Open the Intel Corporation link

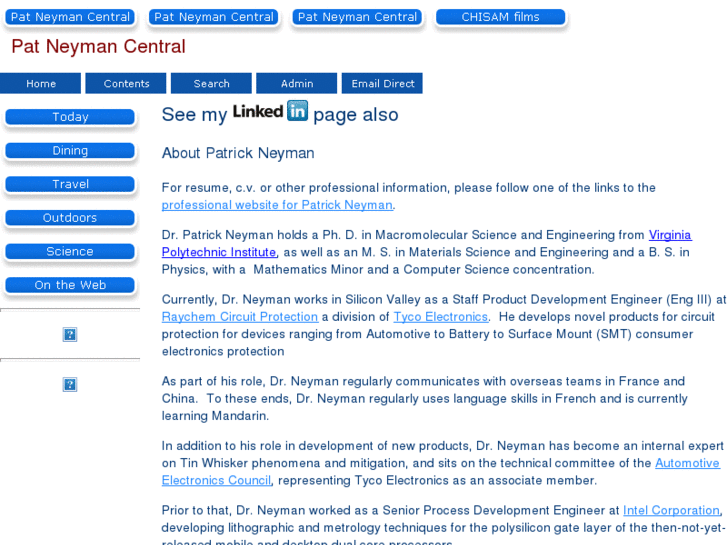[x=671, y=510]
